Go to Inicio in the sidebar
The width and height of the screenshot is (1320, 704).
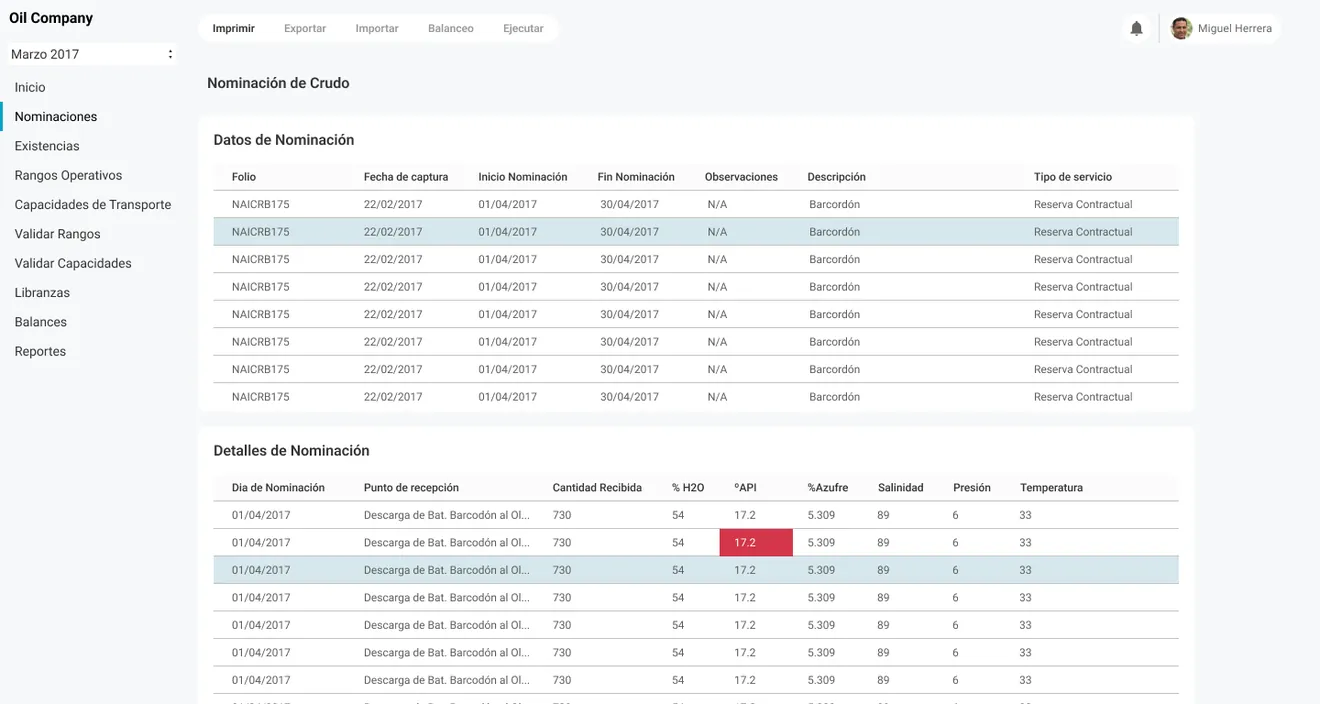click(x=30, y=87)
